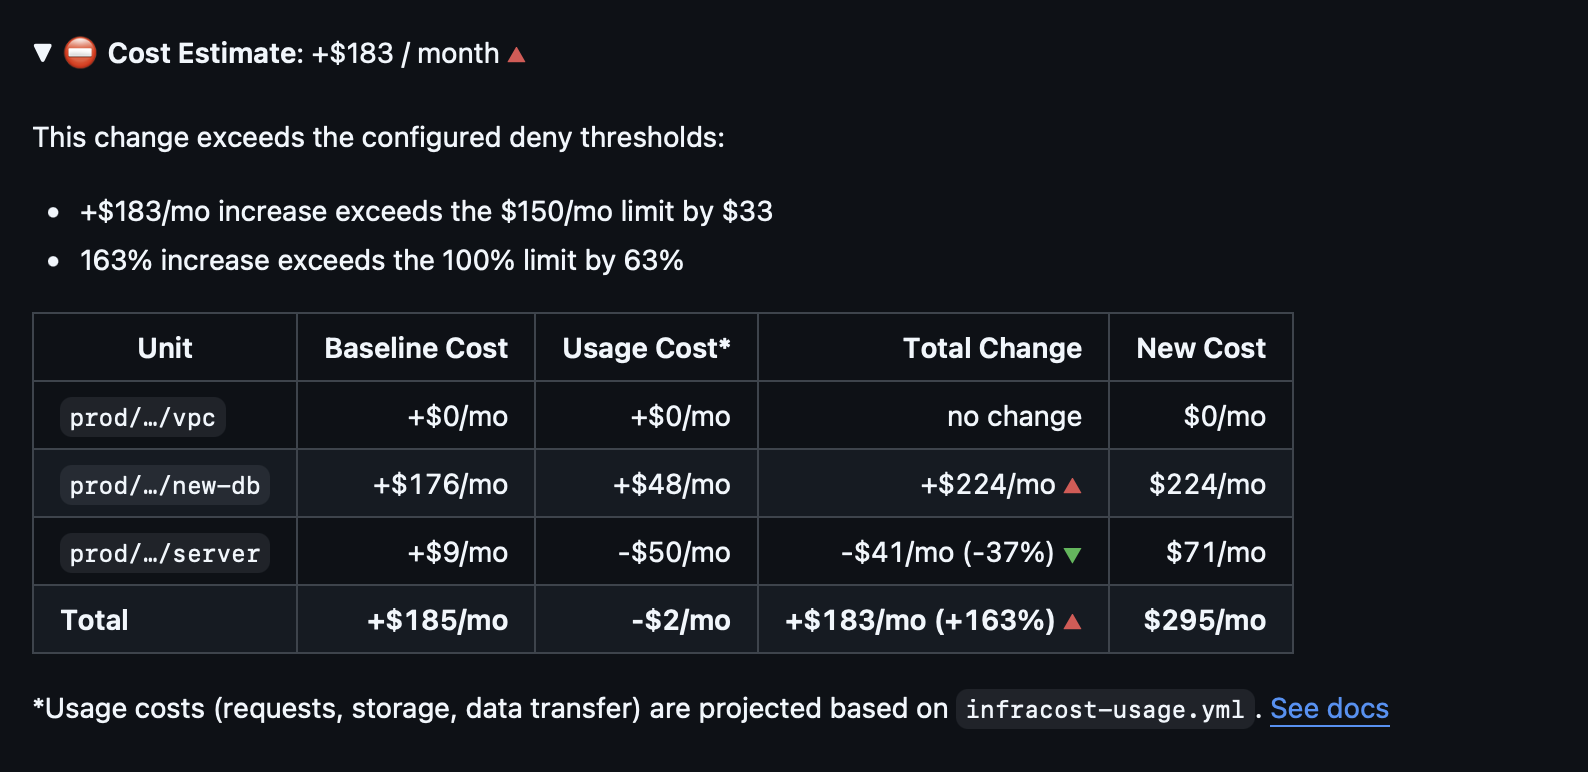Image resolution: width=1588 pixels, height=772 pixels.
Task: Click the red increase triangle in new-db row
Action: tap(1073, 486)
